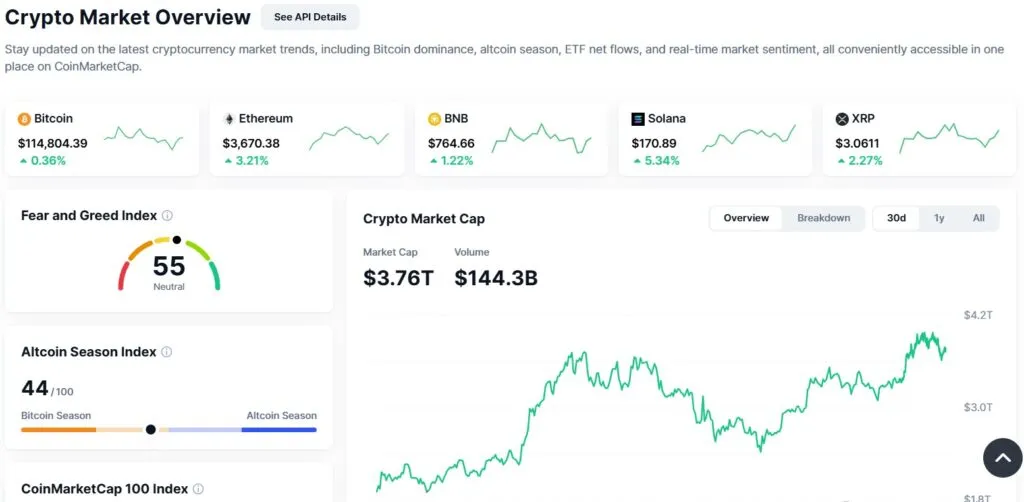The height and width of the screenshot is (502, 1024).
Task: Open CoinMarketCap 100 Index info icon
Action: click(198, 489)
